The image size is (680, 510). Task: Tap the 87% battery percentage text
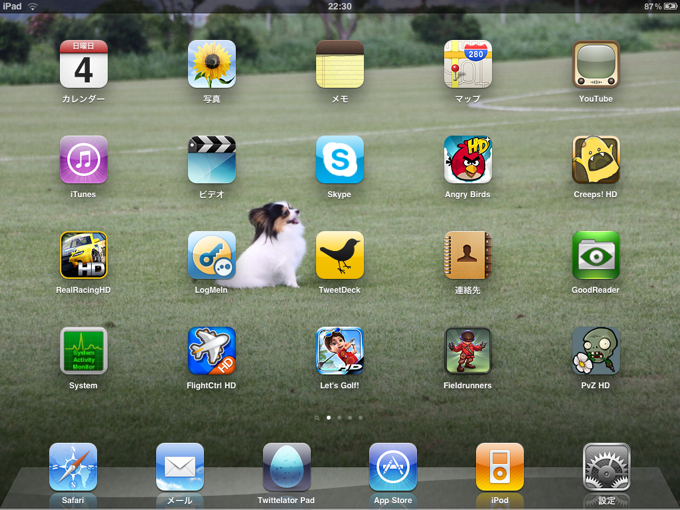point(653,7)
